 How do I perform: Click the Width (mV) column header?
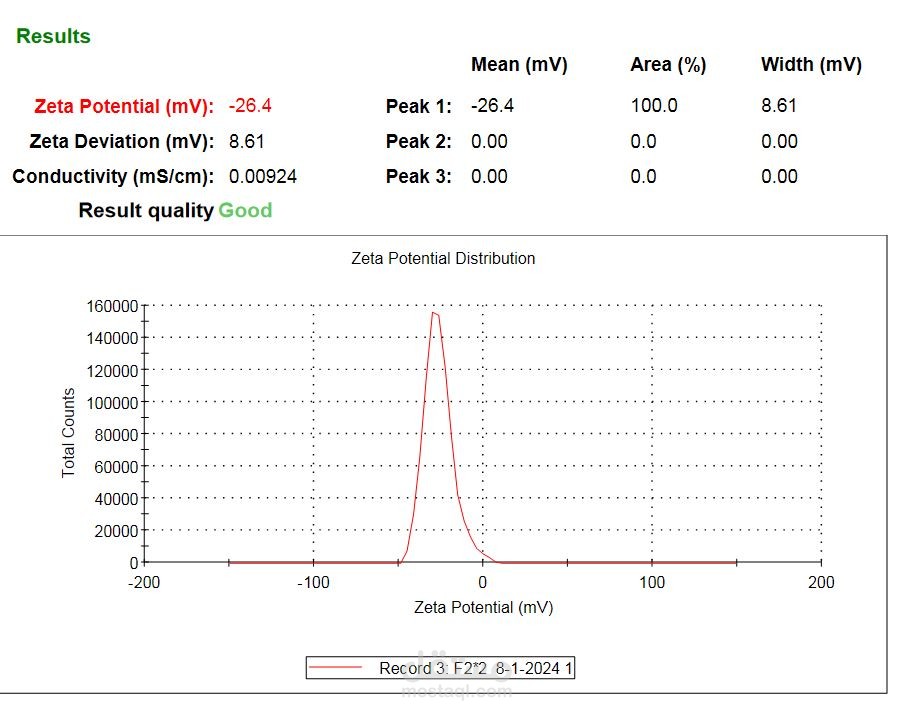(811, 64)
